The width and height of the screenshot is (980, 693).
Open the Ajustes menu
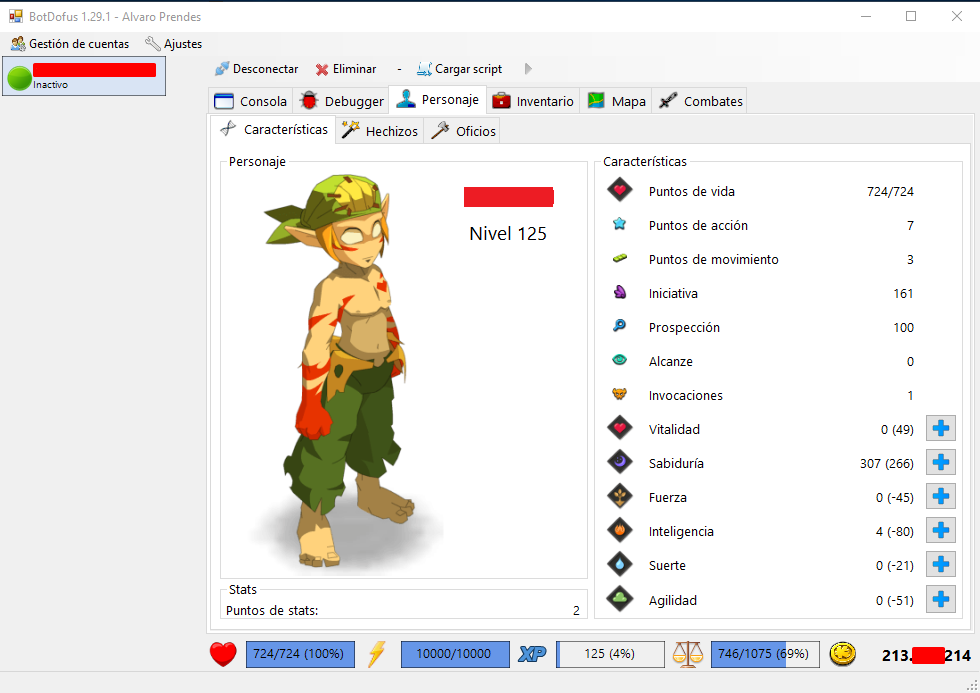point(173,44)
